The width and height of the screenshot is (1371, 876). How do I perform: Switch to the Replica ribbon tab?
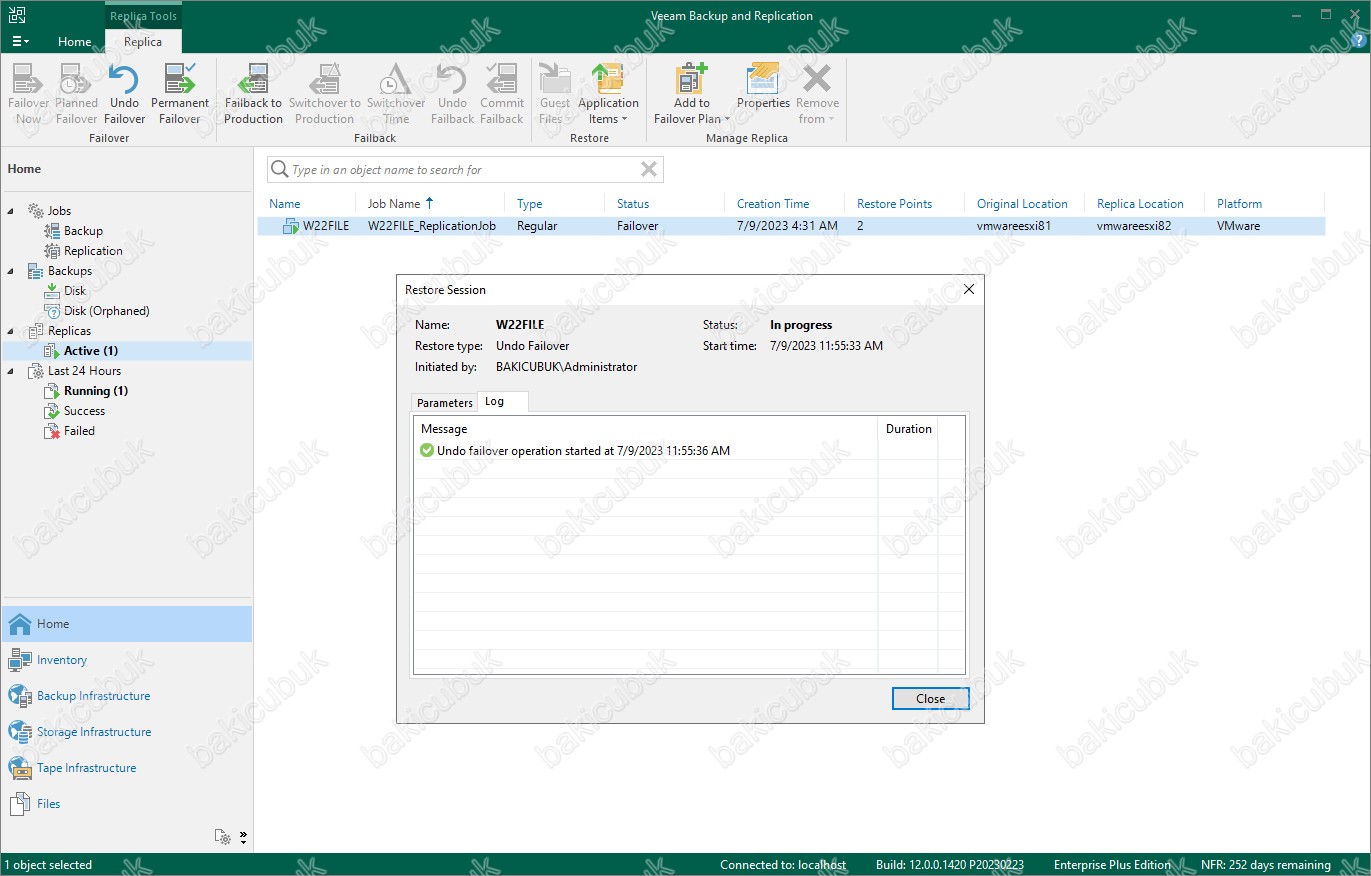(143, 42)
